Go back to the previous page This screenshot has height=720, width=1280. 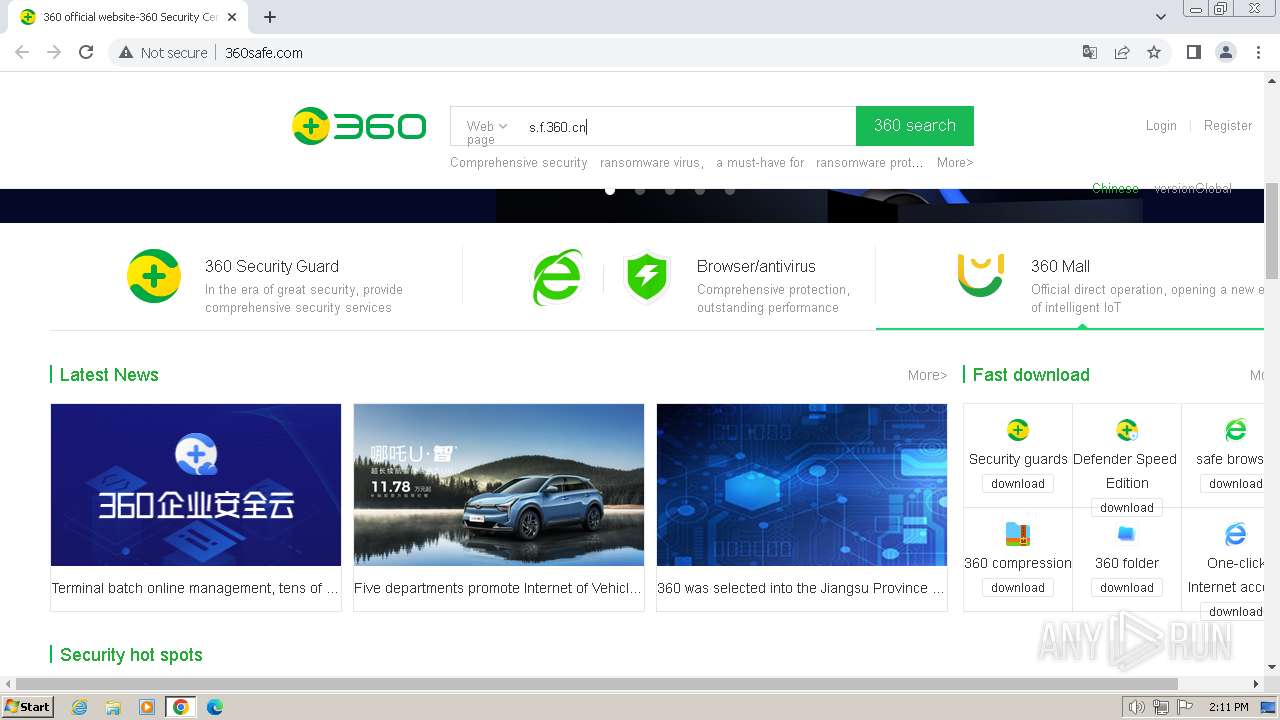[x=22, y=53]
